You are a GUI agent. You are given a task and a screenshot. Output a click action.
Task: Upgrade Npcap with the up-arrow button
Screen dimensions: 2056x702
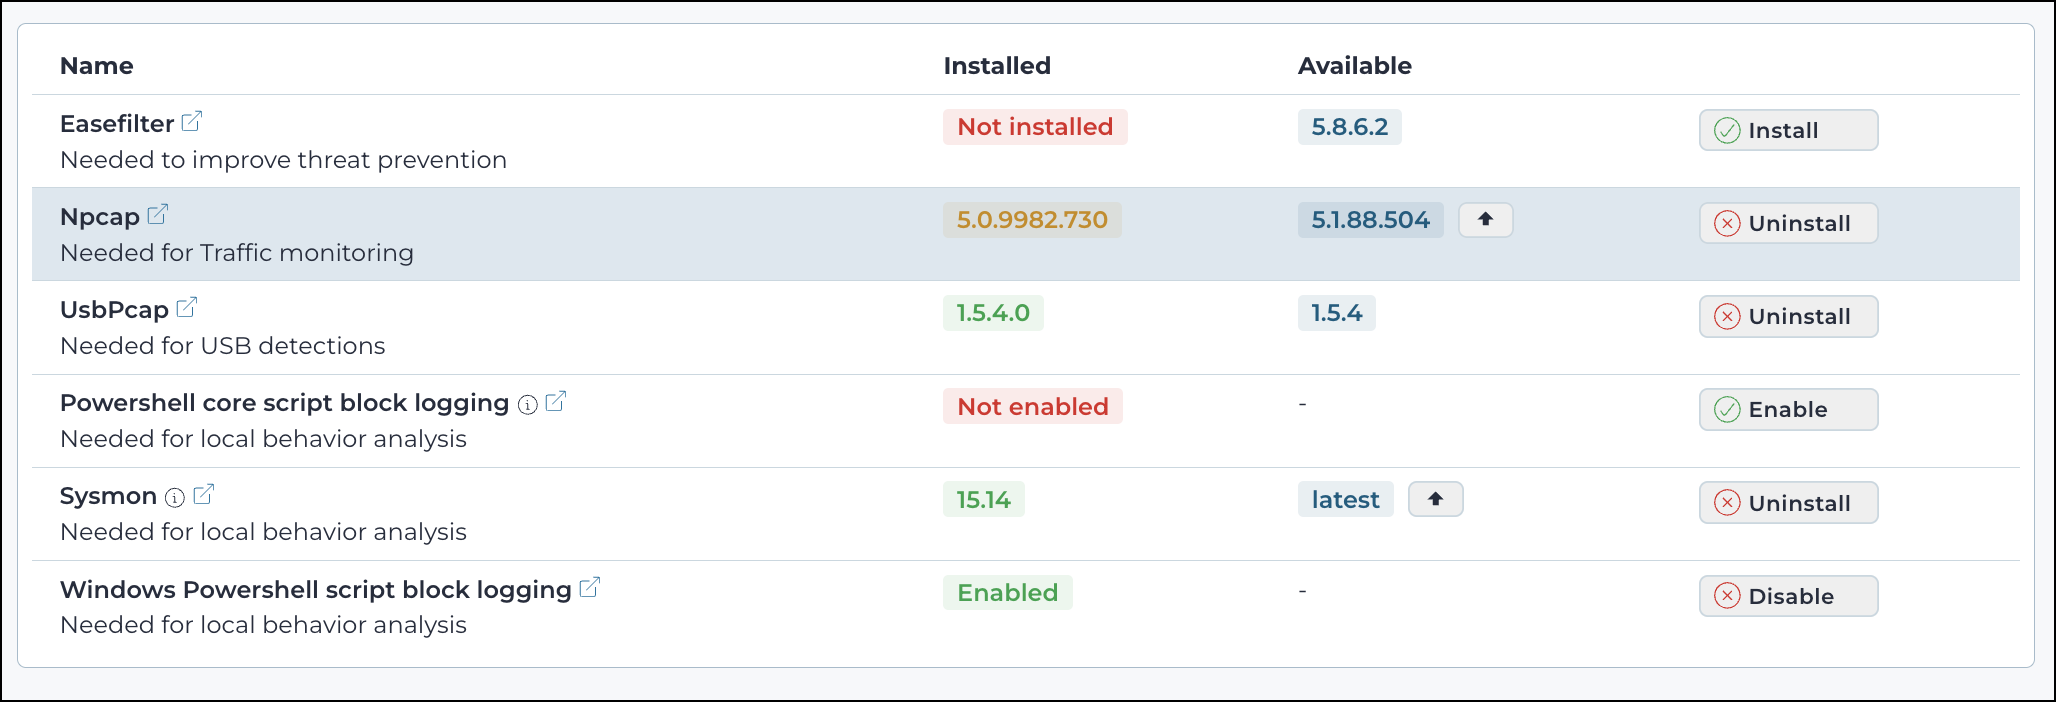pos(1485,220)
